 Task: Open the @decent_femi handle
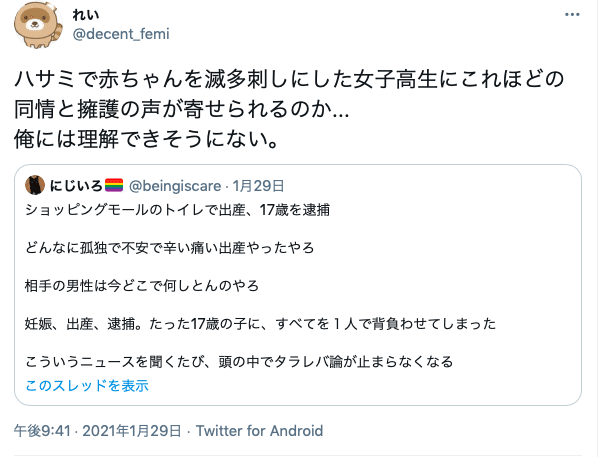121,34
